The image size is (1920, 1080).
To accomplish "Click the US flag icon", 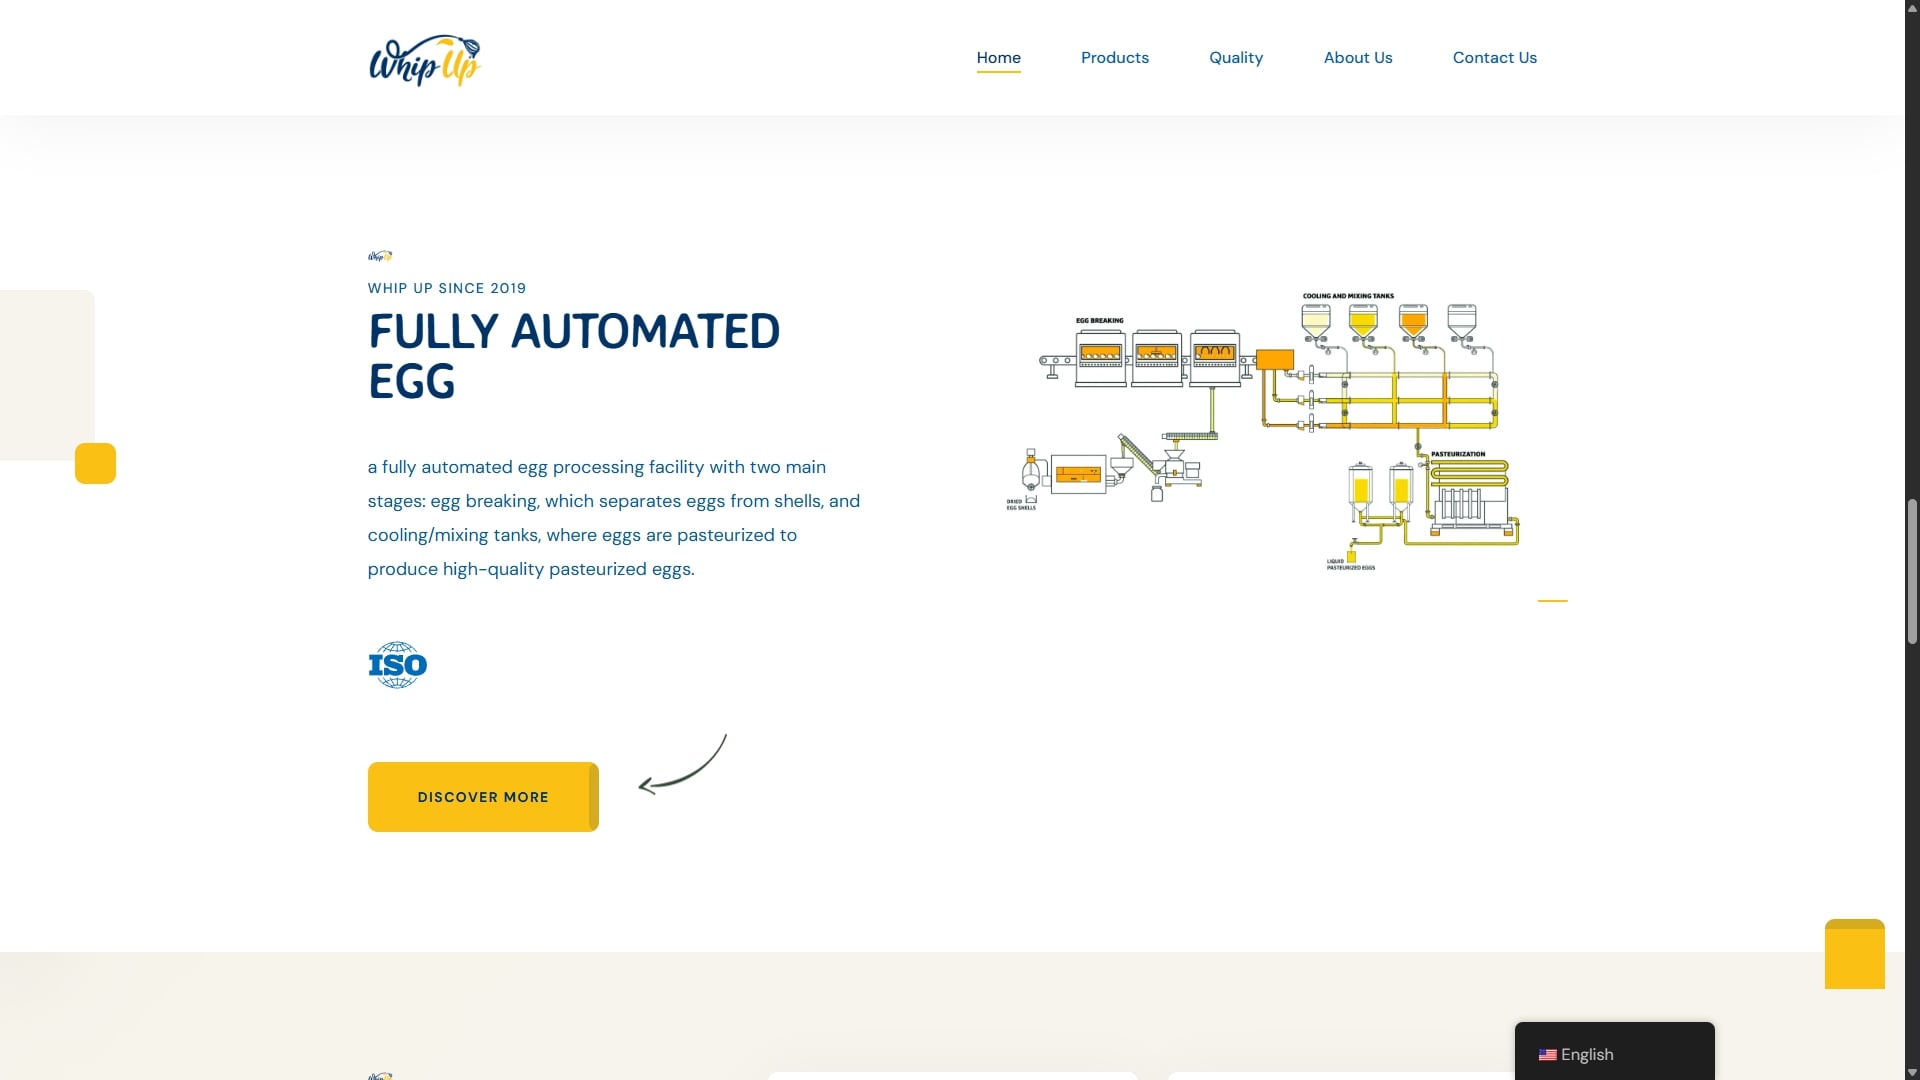I will tap(1547, 1055).
